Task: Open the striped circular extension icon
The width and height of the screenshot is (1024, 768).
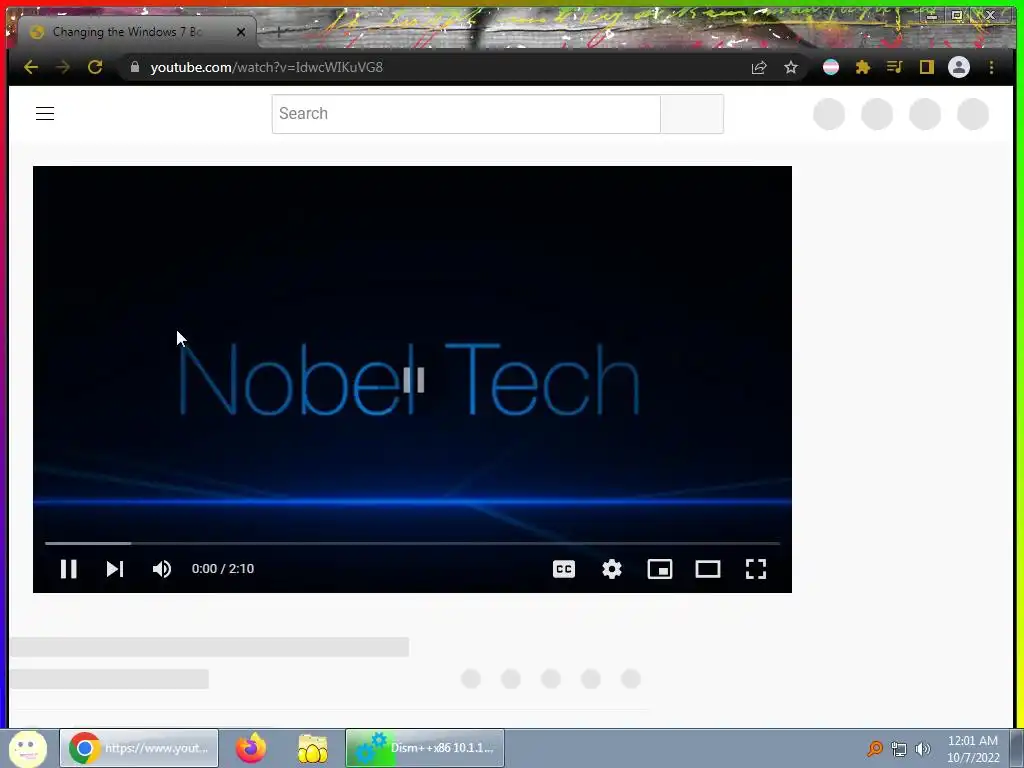Action: click(831, 67)
